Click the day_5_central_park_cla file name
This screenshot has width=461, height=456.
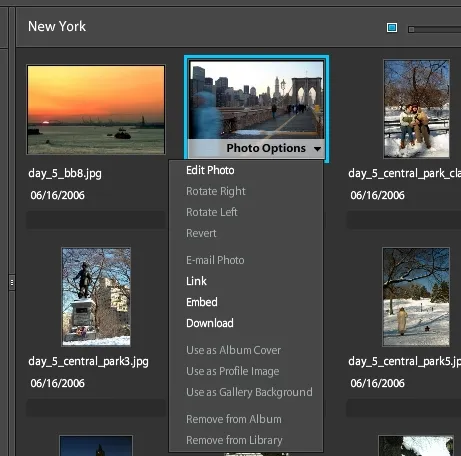pyautogui.click(x=404, y=174)
